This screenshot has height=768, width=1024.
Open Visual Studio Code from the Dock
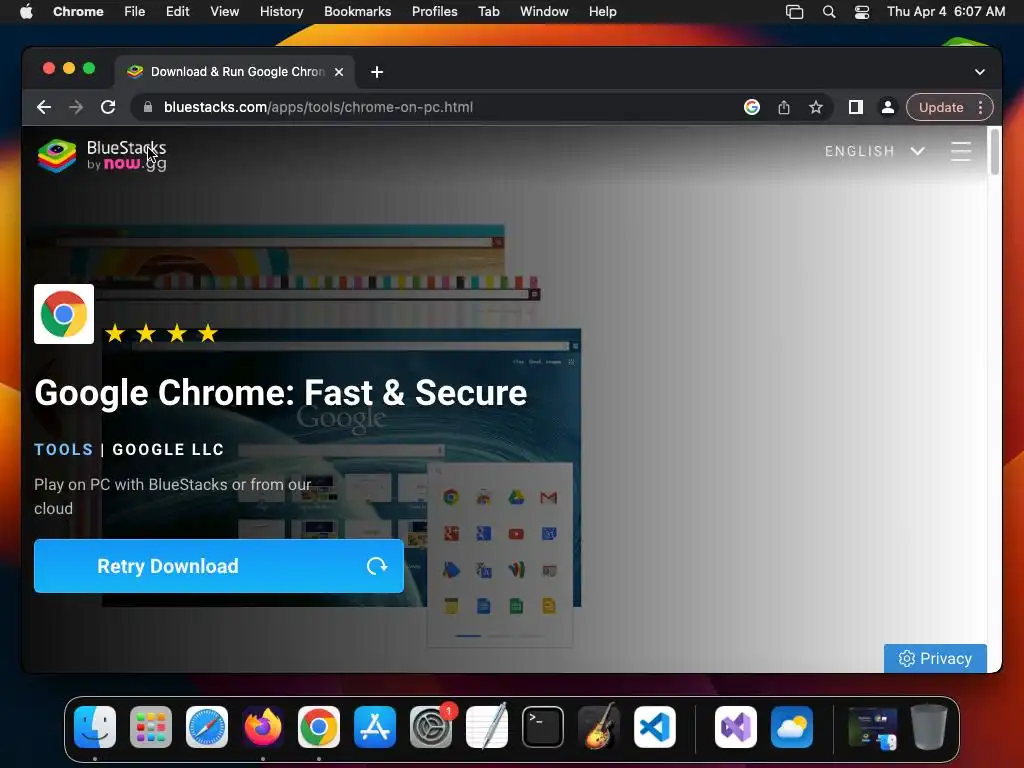point(655,727)
